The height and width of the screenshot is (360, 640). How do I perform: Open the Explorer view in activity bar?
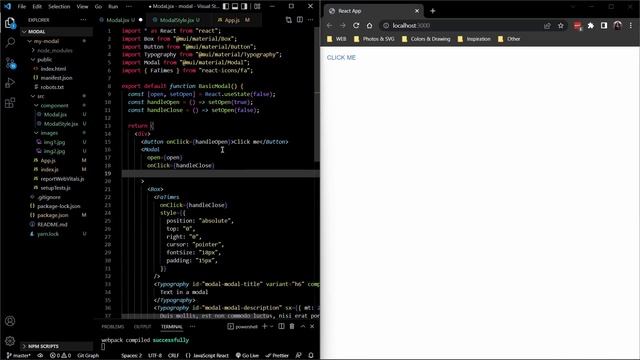[10, 23]
